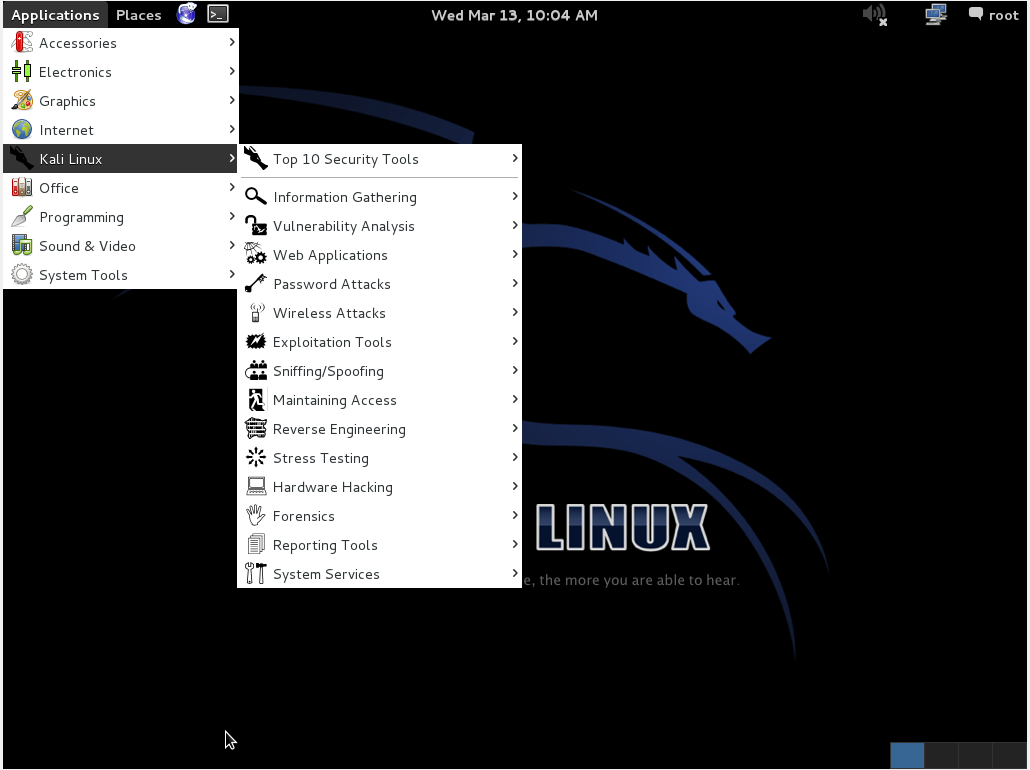Click the magnifier icon beside Information Gathering

(256, 196)
